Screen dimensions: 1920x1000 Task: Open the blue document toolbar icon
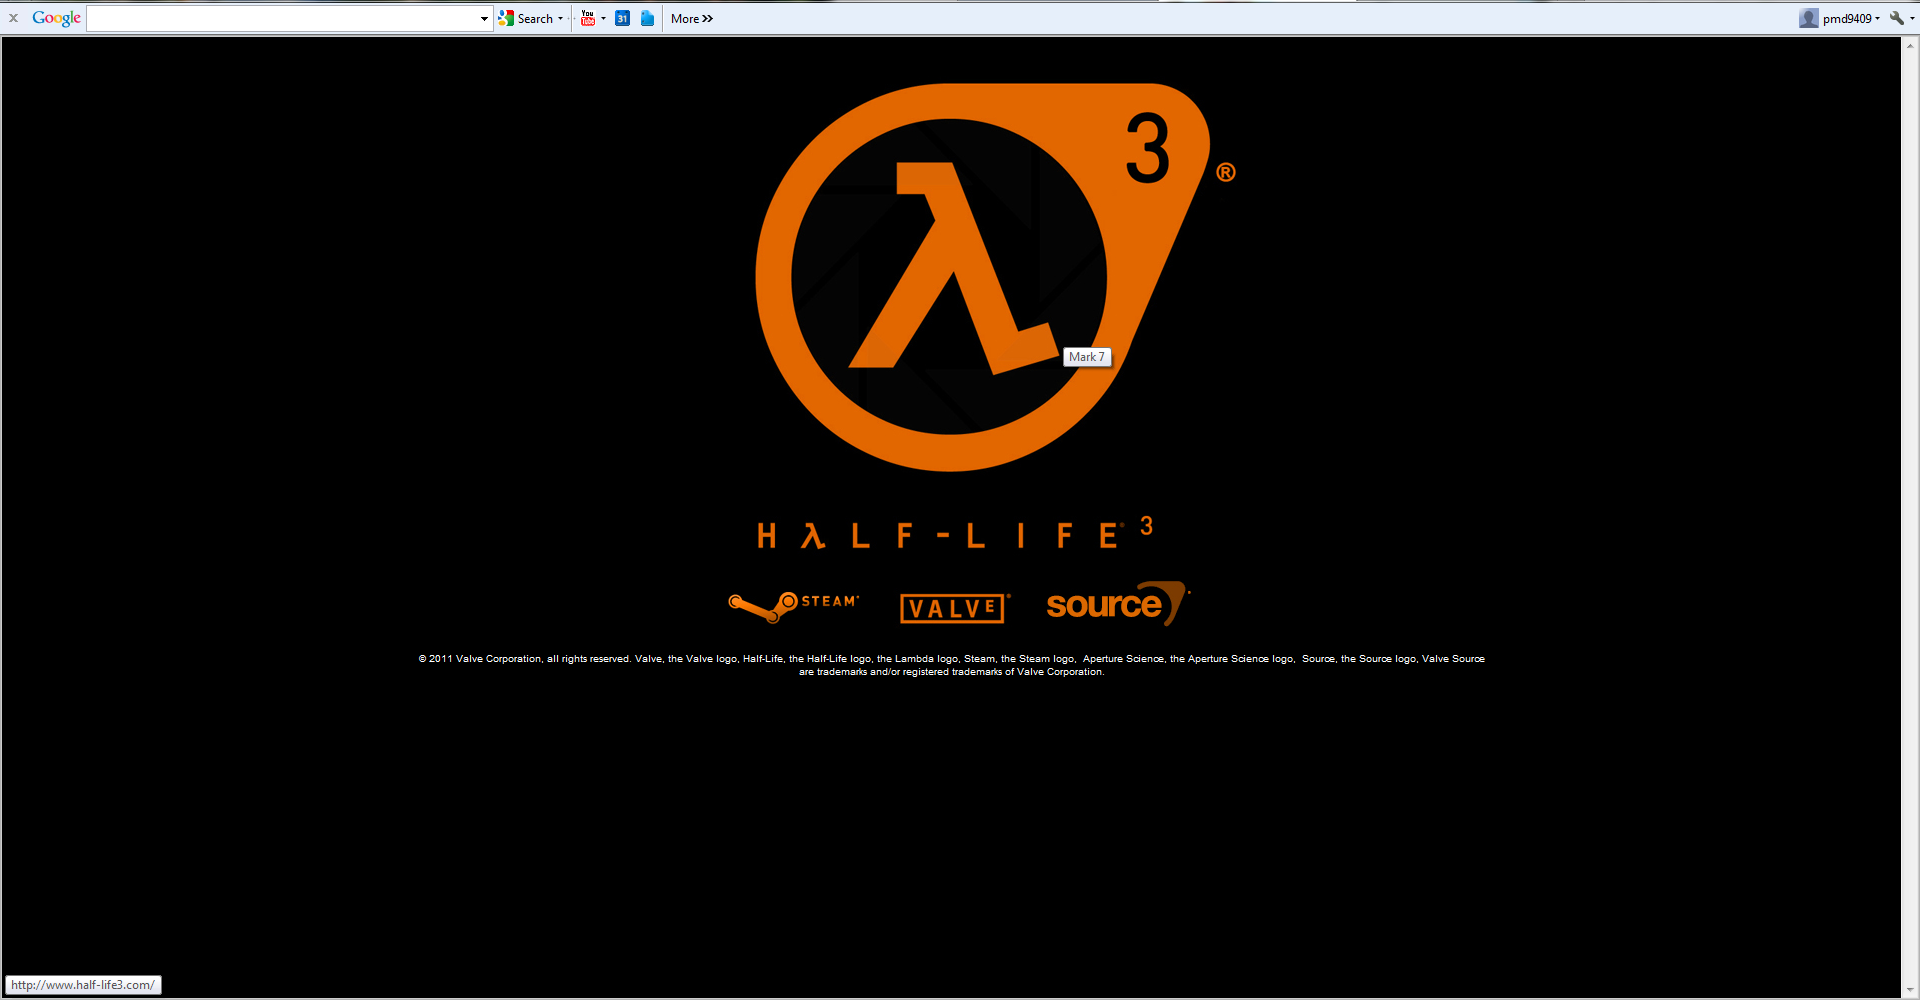click(x=647, y=19)
